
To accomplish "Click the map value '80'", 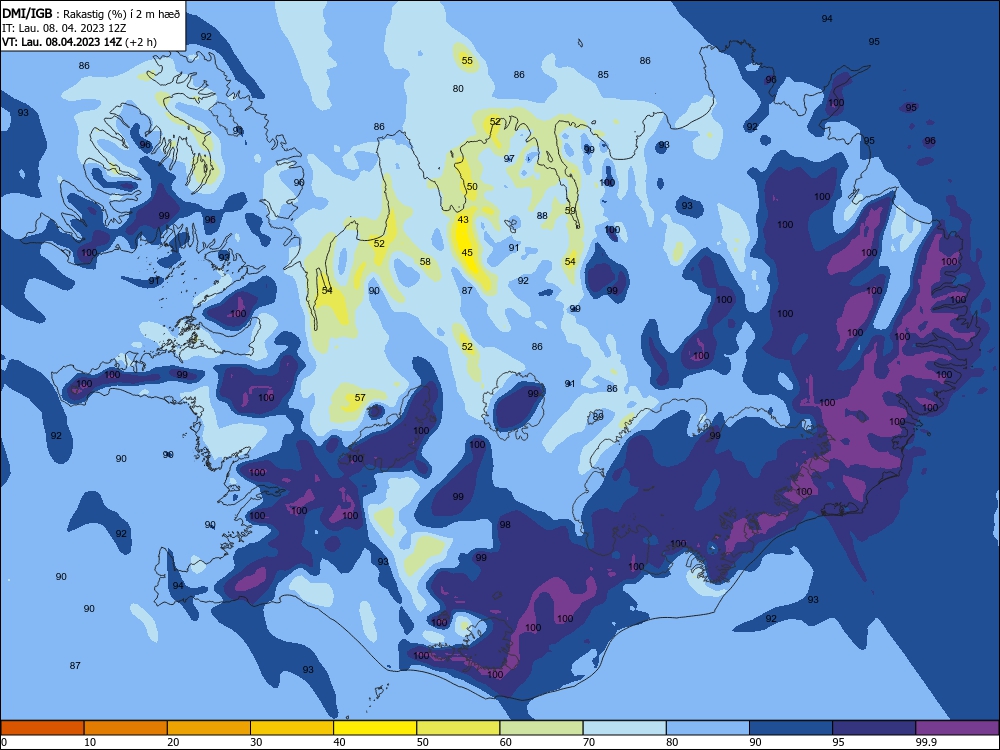I will (x=458, y=89).
